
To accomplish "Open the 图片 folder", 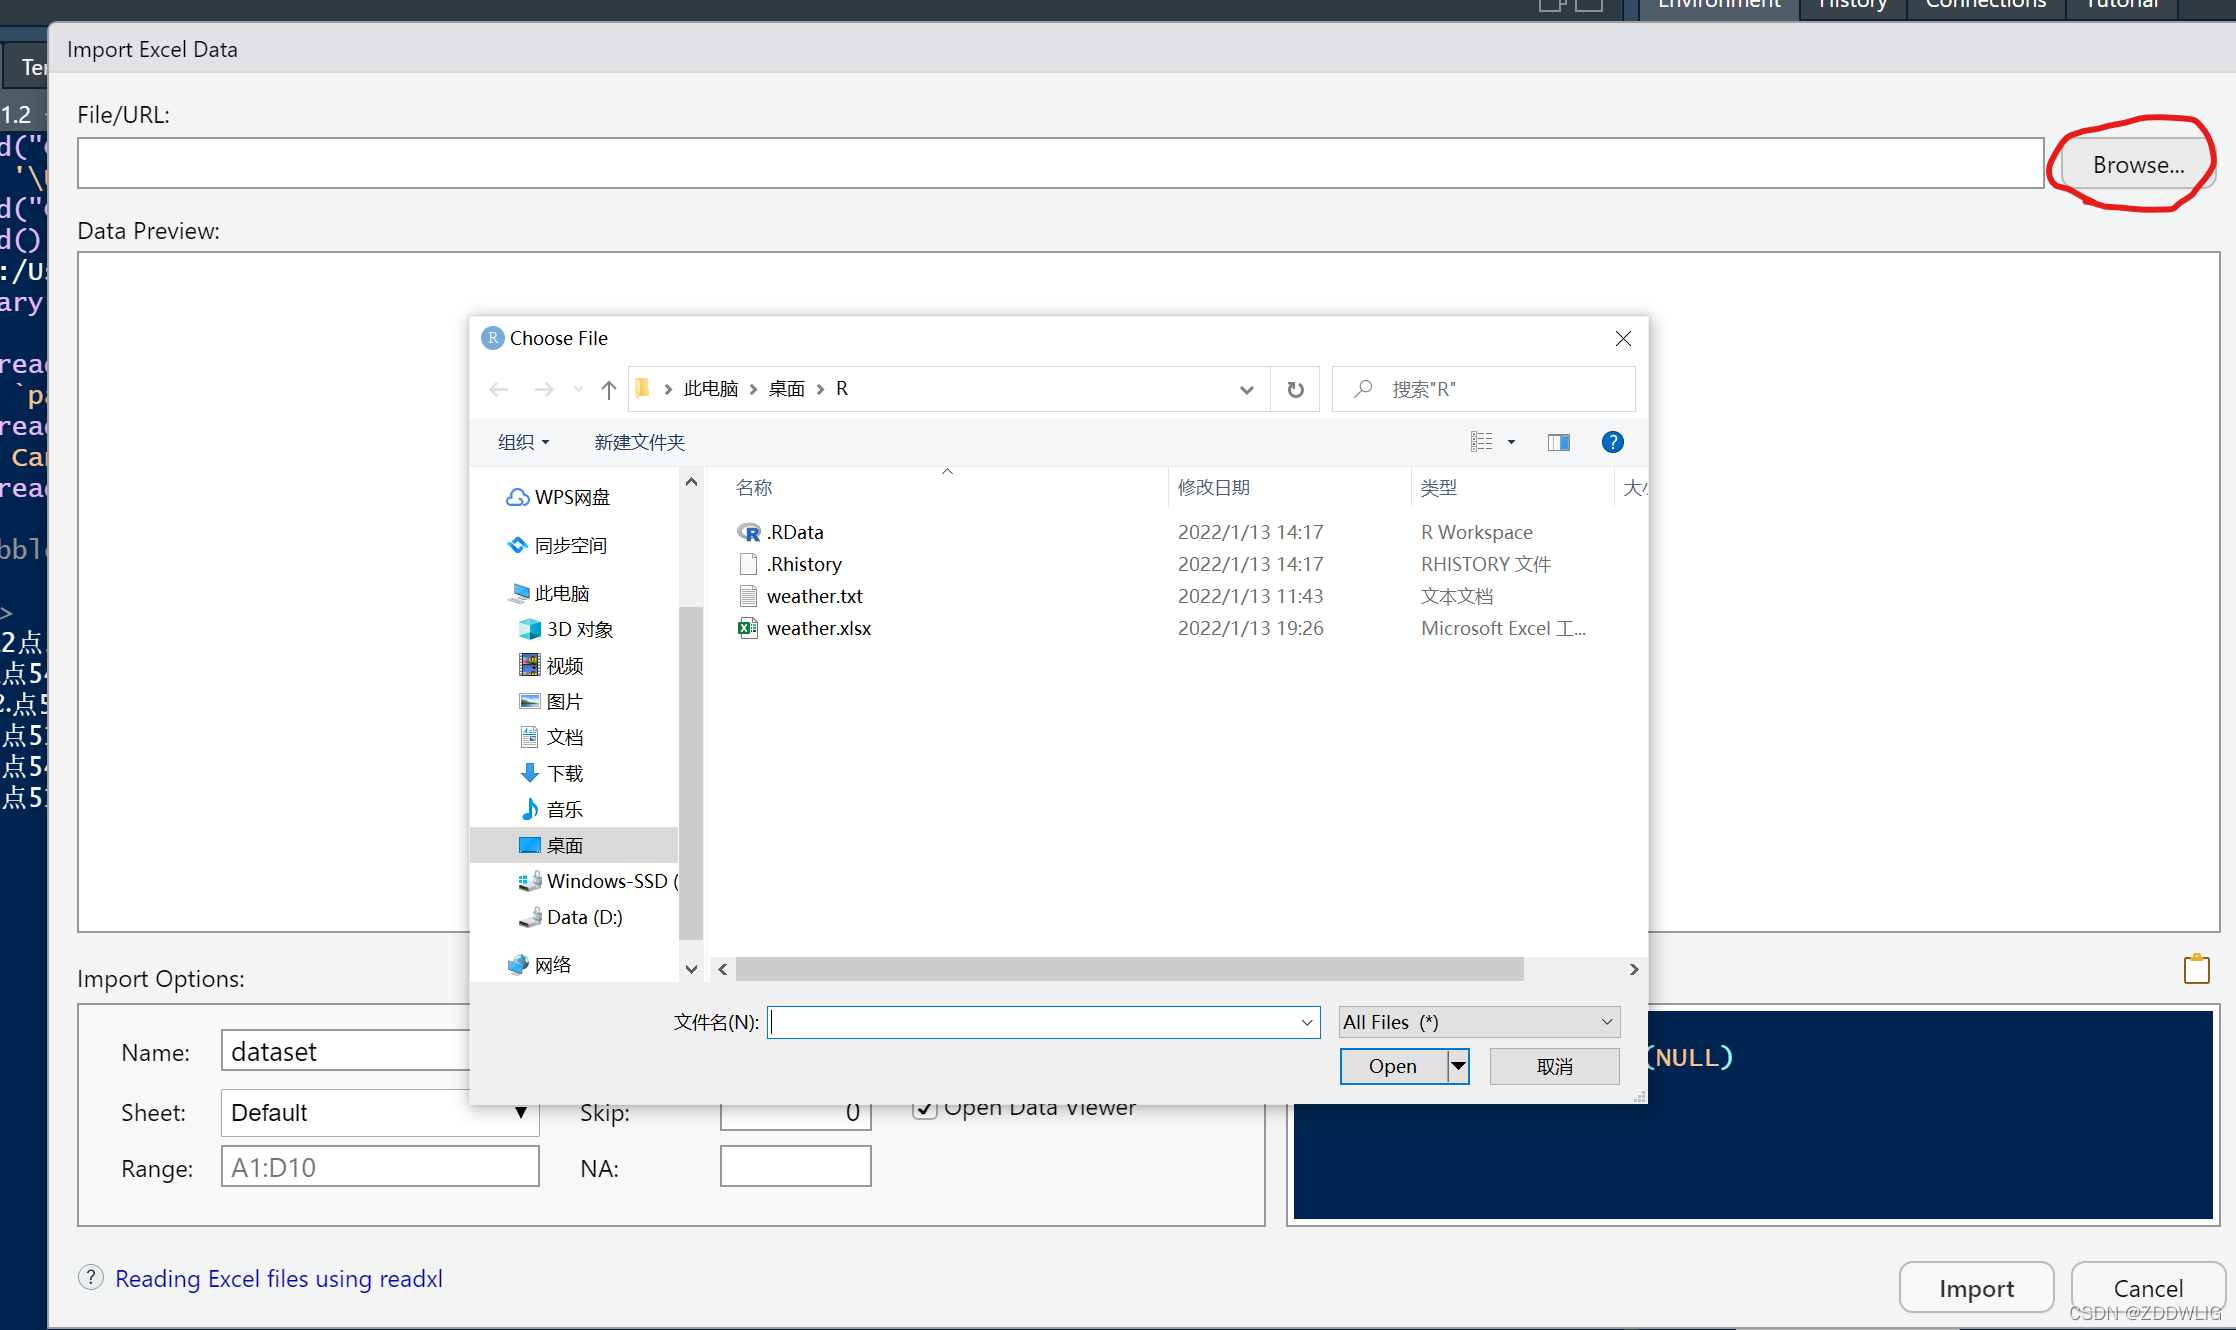I will [x=552, y=701].
